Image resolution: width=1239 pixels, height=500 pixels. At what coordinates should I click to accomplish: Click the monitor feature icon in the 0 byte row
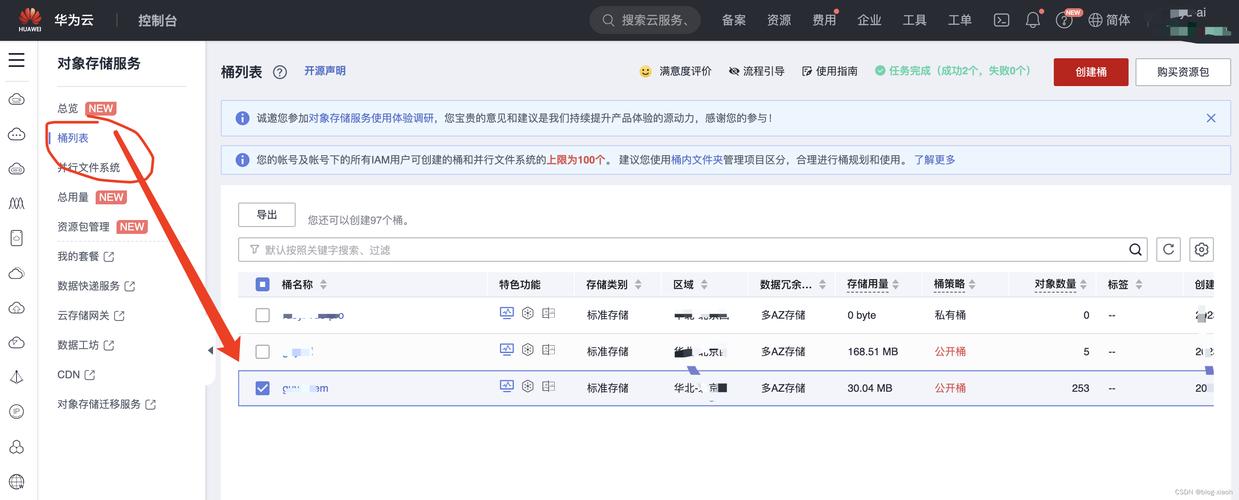tap(506, 314)
